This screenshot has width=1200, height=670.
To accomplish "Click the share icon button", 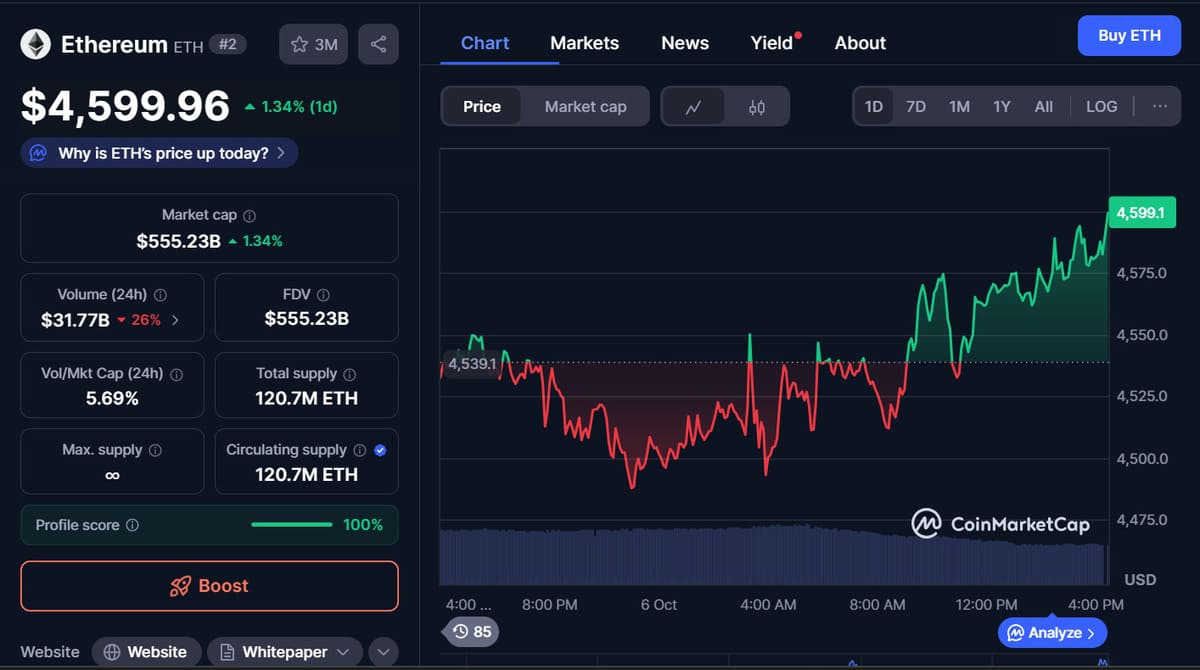I will tap(378, 44).
